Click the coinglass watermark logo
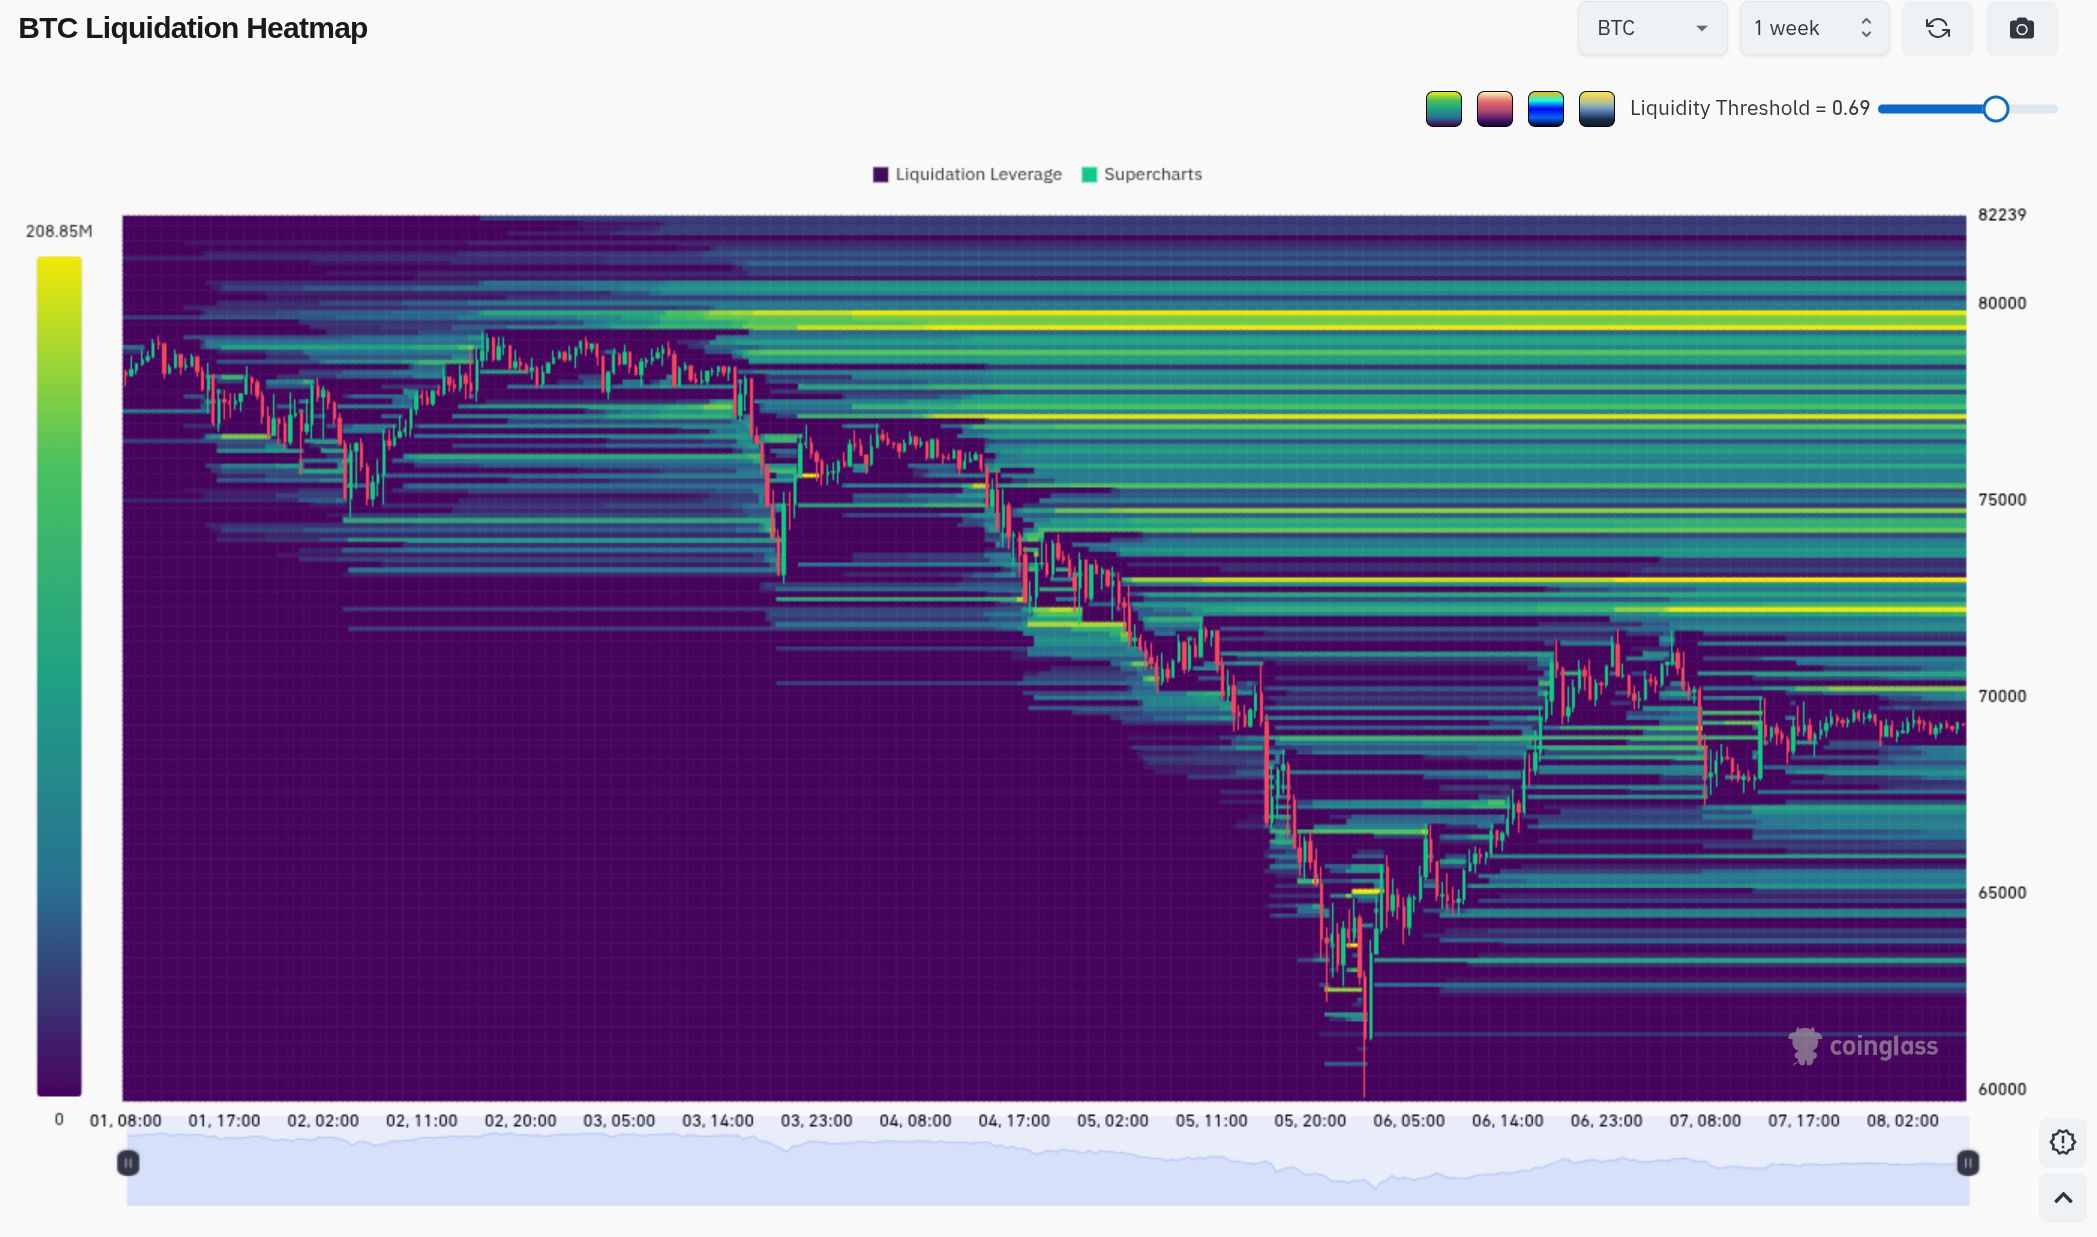Viewport: 2097px width, 1237px height. (x=1863, y=1046)
